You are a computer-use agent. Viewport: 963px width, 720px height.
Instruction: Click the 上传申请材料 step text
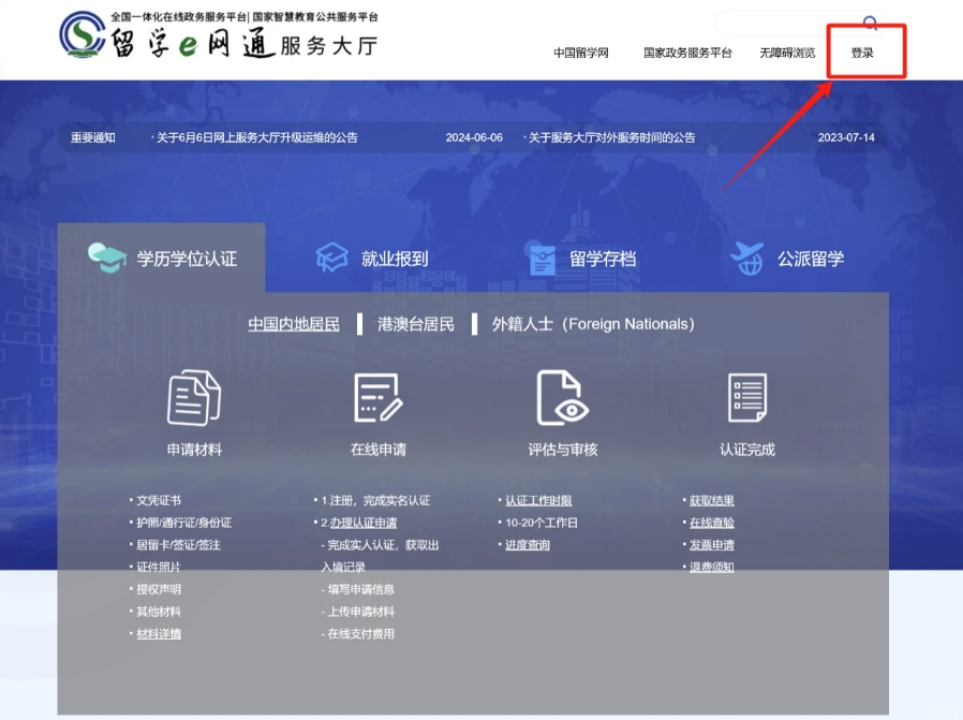[x=361, y=611]
